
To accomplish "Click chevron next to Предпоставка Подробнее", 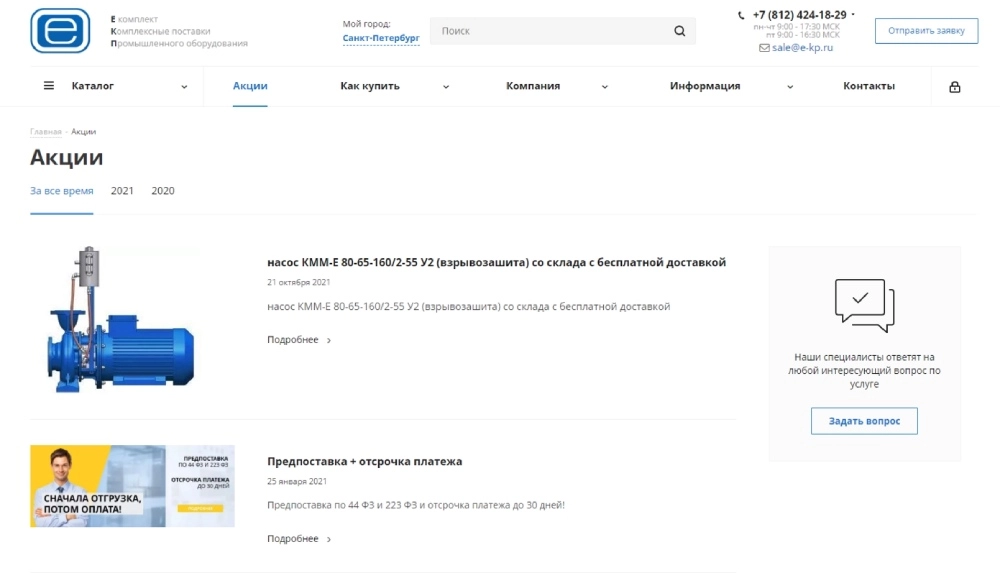I will [329, 540].
